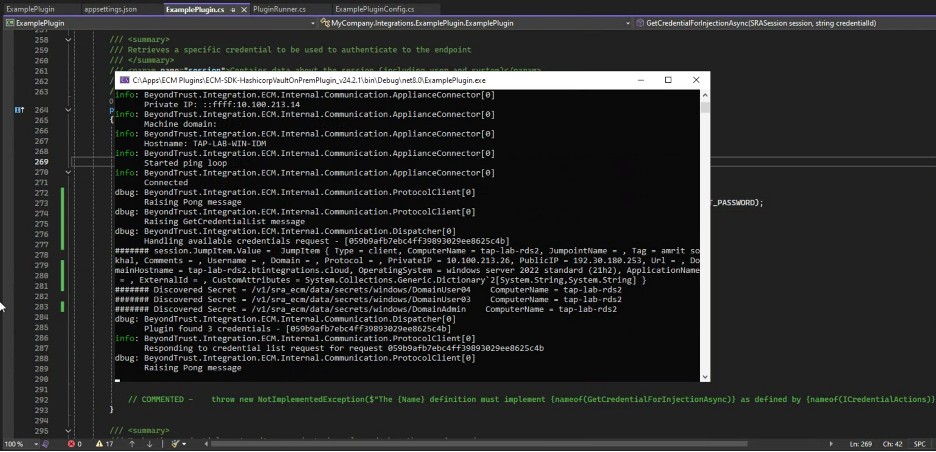The width and height of the screenshot is (936, 452).
Task: Click line number 292 in the gutter
Action: click(x=41, y=399)
